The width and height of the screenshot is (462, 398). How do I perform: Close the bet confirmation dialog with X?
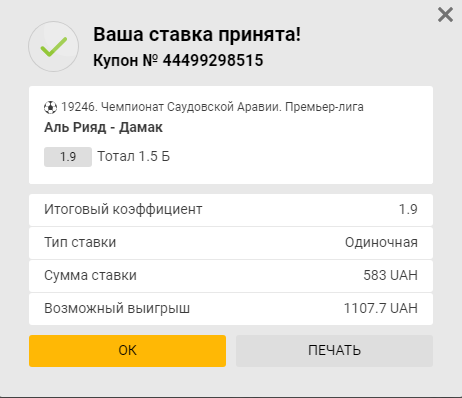click(x=445, y=15)
